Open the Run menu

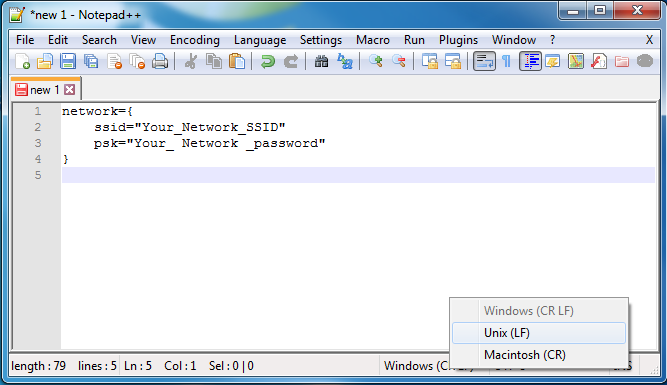point(414,40)
